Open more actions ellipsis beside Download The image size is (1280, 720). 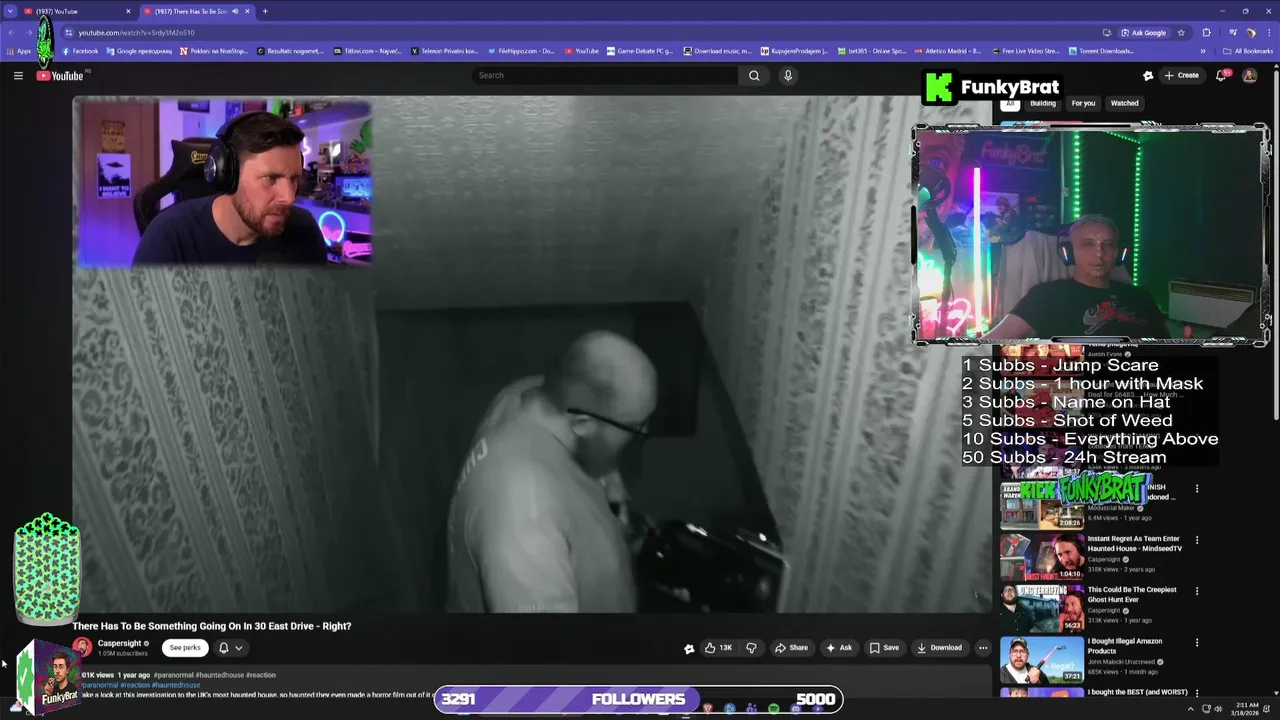983,648
